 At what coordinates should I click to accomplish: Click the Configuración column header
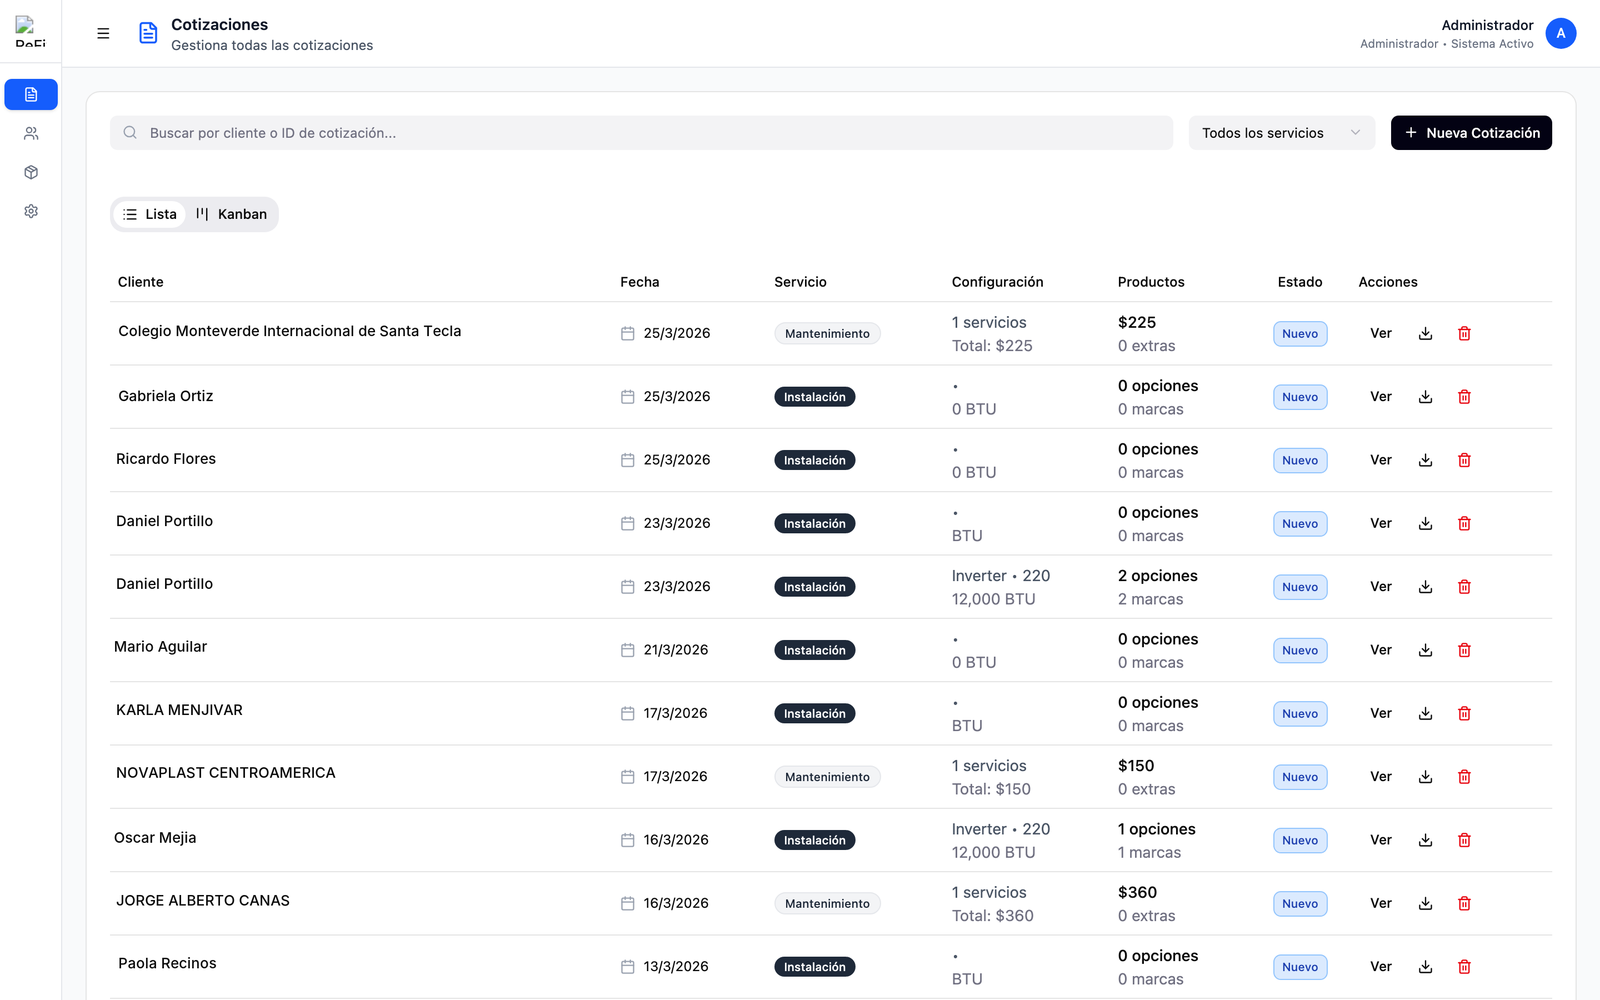[x=997, y=282]
